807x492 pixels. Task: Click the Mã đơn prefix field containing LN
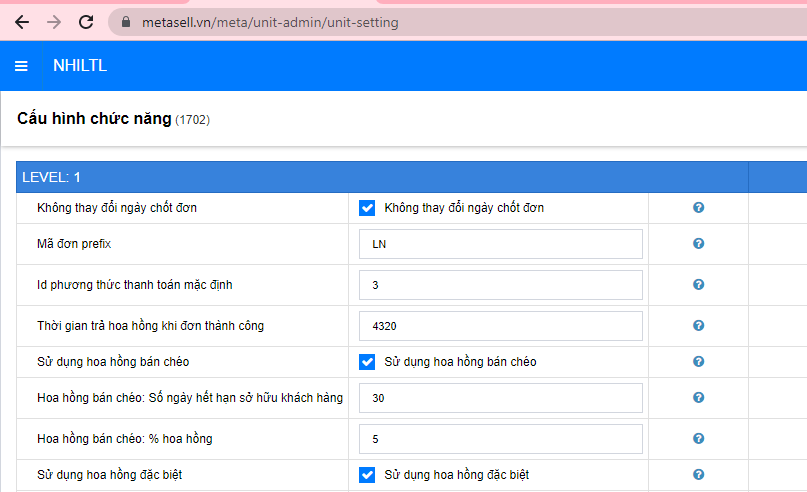coord(500,244)
